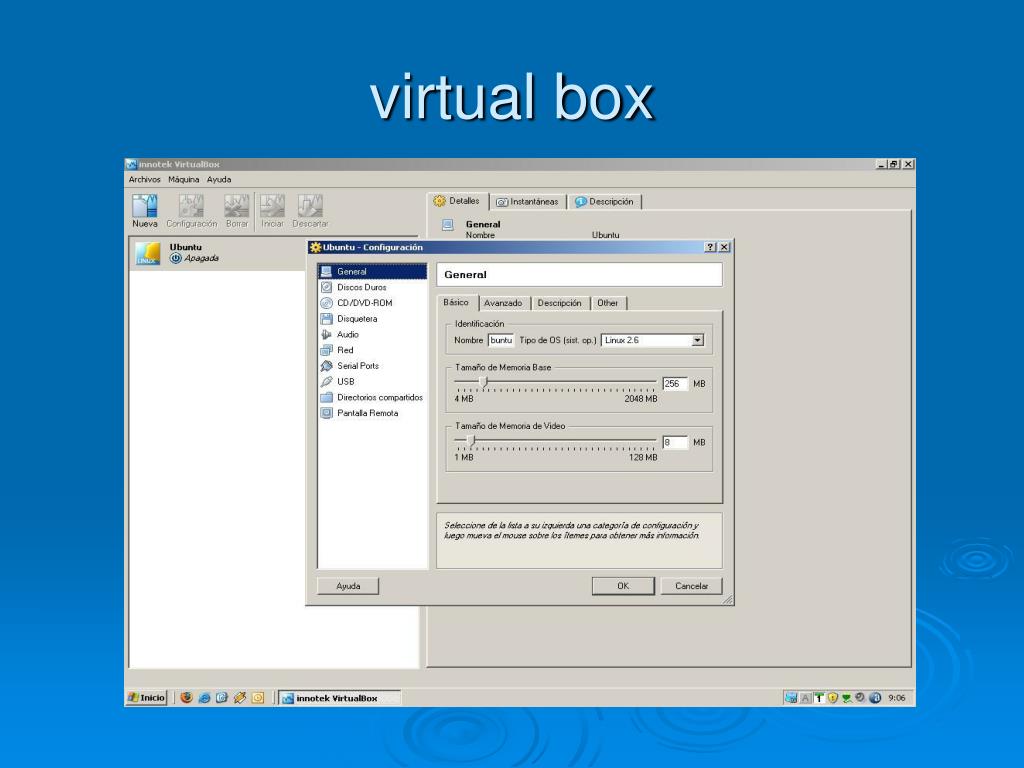1024x768 pixels.
Task: Switch to the Instantáneas tab
Action: click(x=528, y=202)
